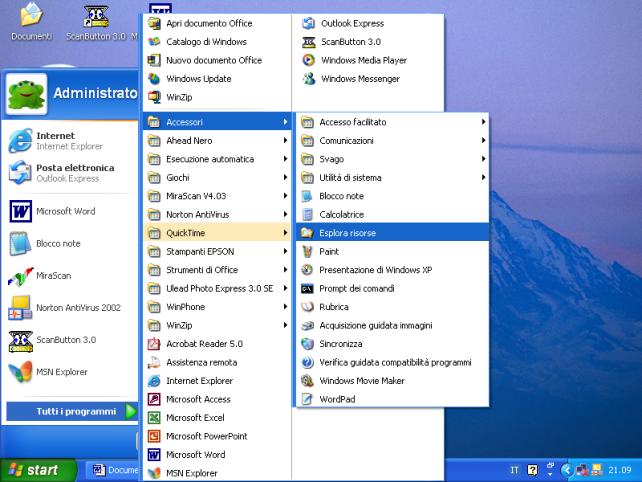Click the Sincronizza icon
642x482 pixels.
307,344
